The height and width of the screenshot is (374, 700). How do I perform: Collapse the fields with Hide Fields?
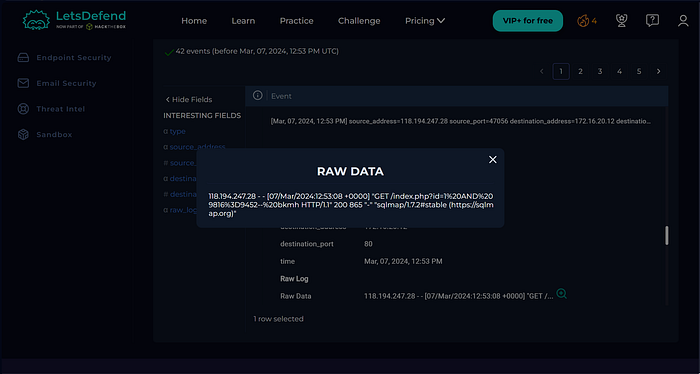coord(188,100)
